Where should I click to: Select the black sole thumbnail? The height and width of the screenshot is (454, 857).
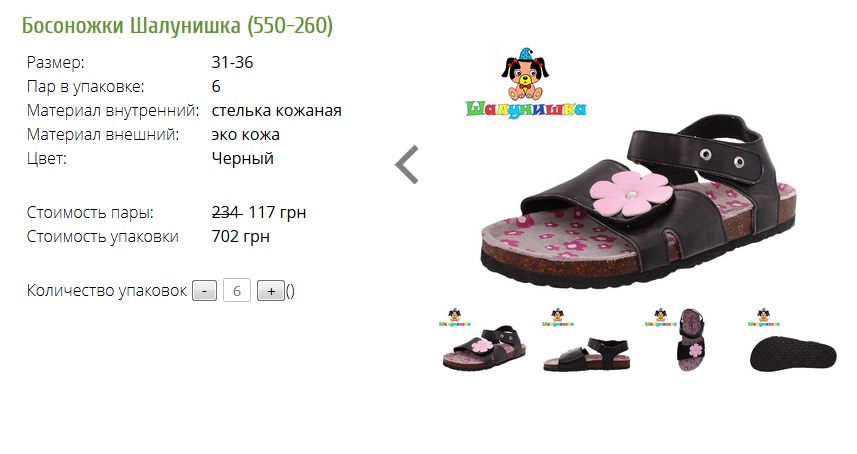(792, 341)
